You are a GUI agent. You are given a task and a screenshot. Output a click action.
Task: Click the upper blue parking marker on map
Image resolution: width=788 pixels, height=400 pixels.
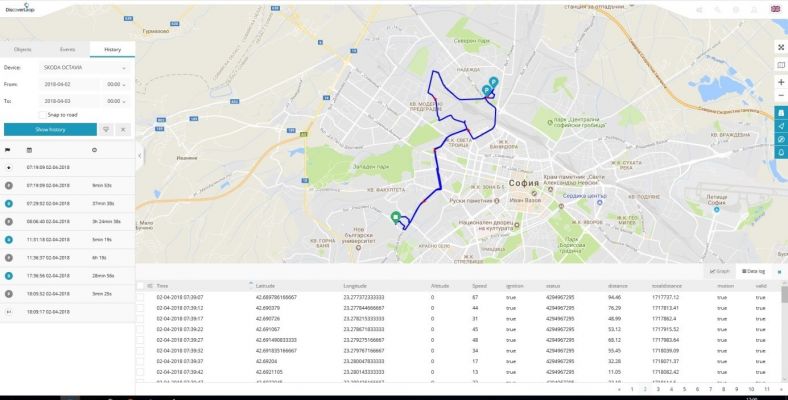[494, 82]
